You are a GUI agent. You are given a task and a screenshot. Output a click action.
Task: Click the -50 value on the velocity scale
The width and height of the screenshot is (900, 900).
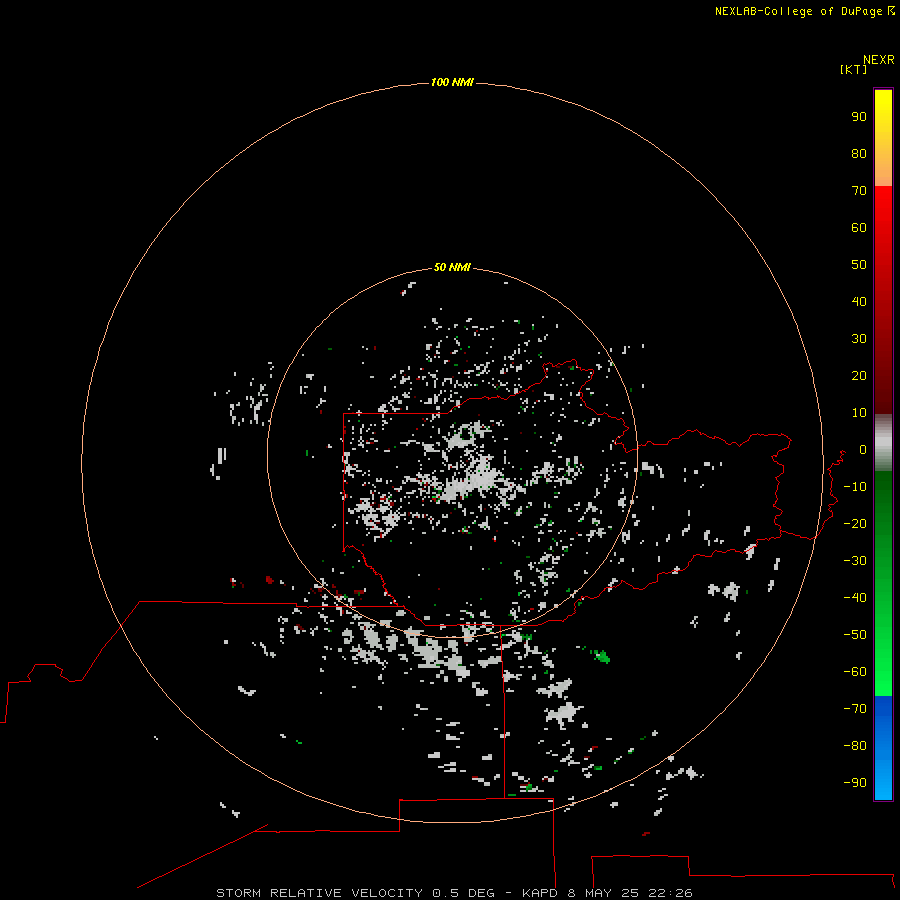click(855, 635)
